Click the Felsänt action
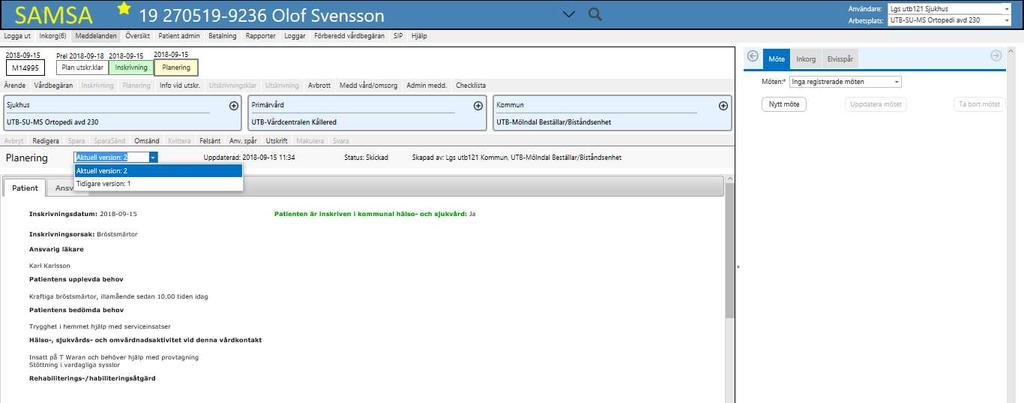1024x403 pixels. click(210, 141)
